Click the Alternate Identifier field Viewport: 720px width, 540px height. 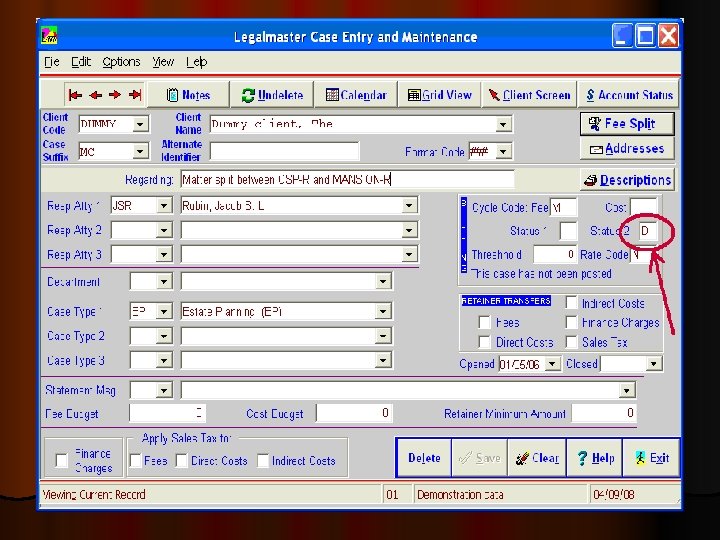point(284,151)
